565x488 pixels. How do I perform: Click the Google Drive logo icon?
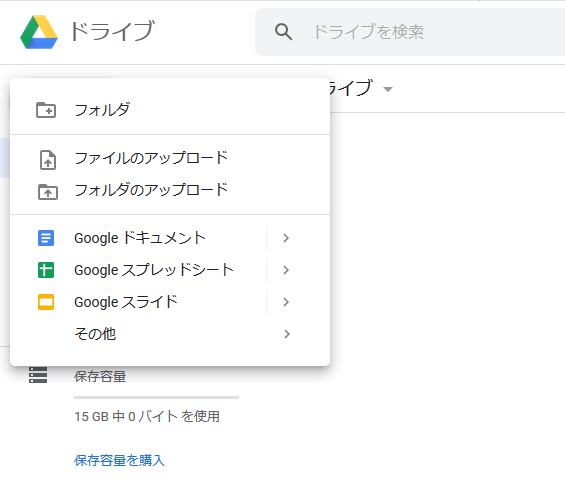(x=39, y=32)
